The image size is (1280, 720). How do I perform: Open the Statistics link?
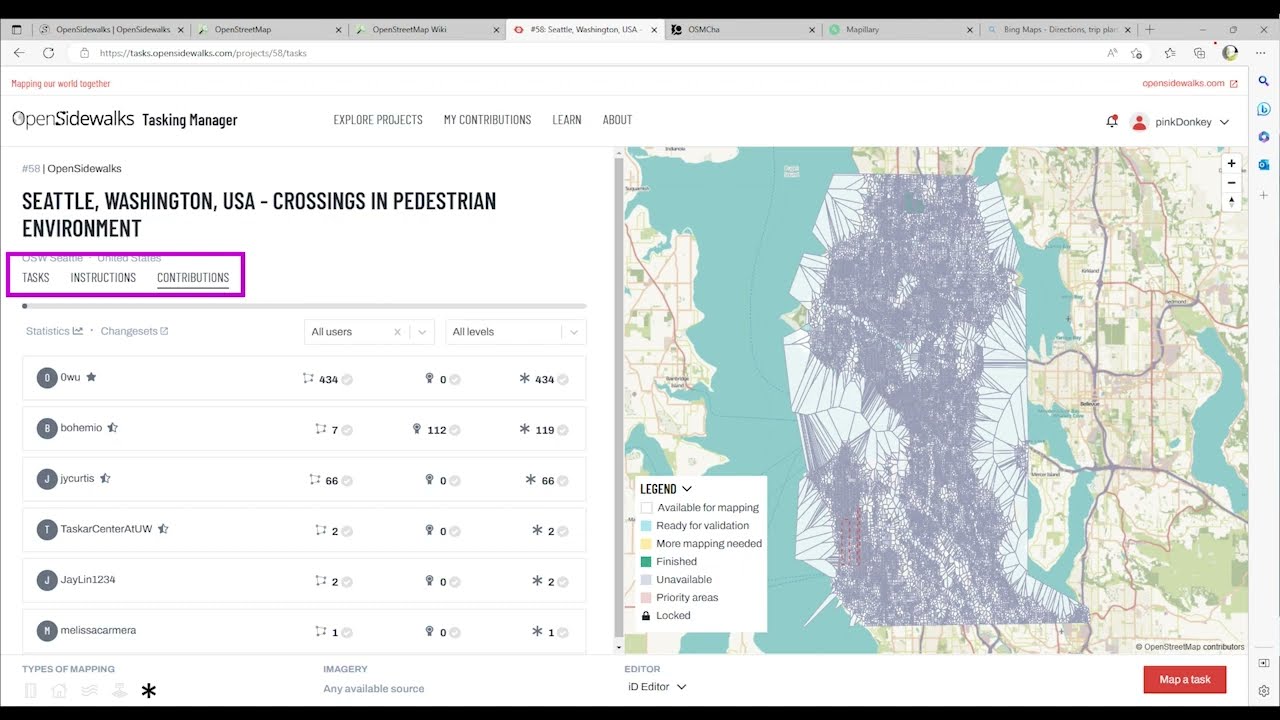[x=54, y=331]
